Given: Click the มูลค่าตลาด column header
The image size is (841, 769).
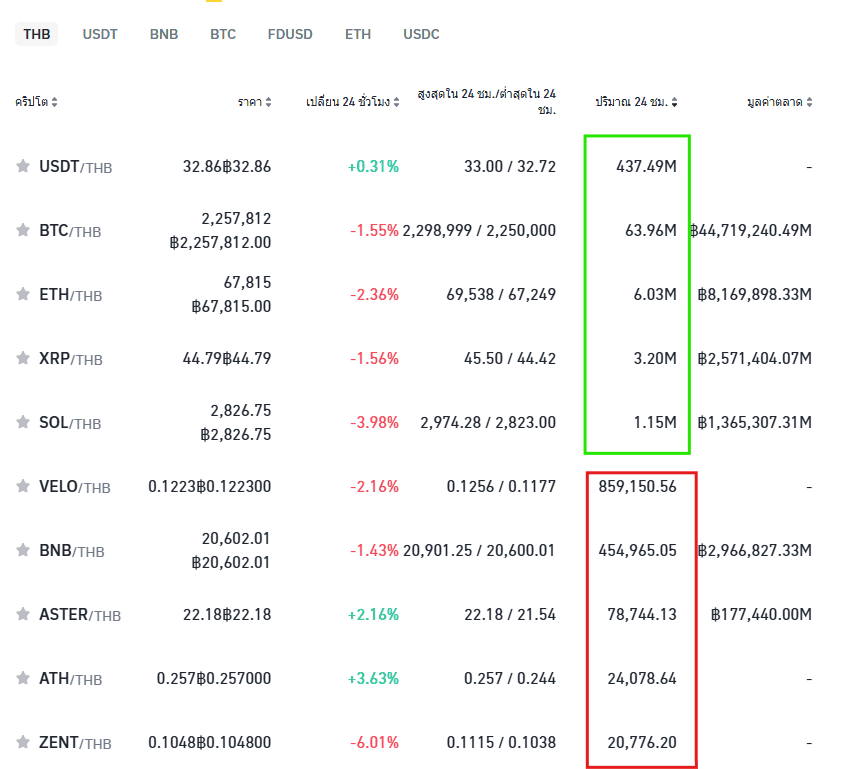Looking at the screenshot, I should click(774, 102).
